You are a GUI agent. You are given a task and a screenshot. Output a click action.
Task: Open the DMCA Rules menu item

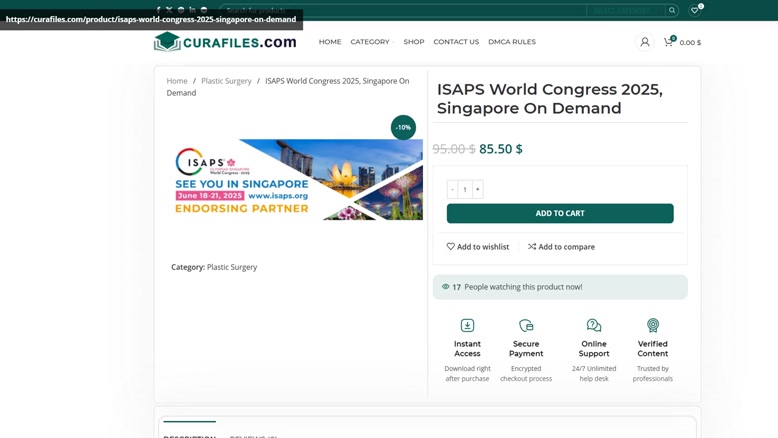[x=512, y=42]
